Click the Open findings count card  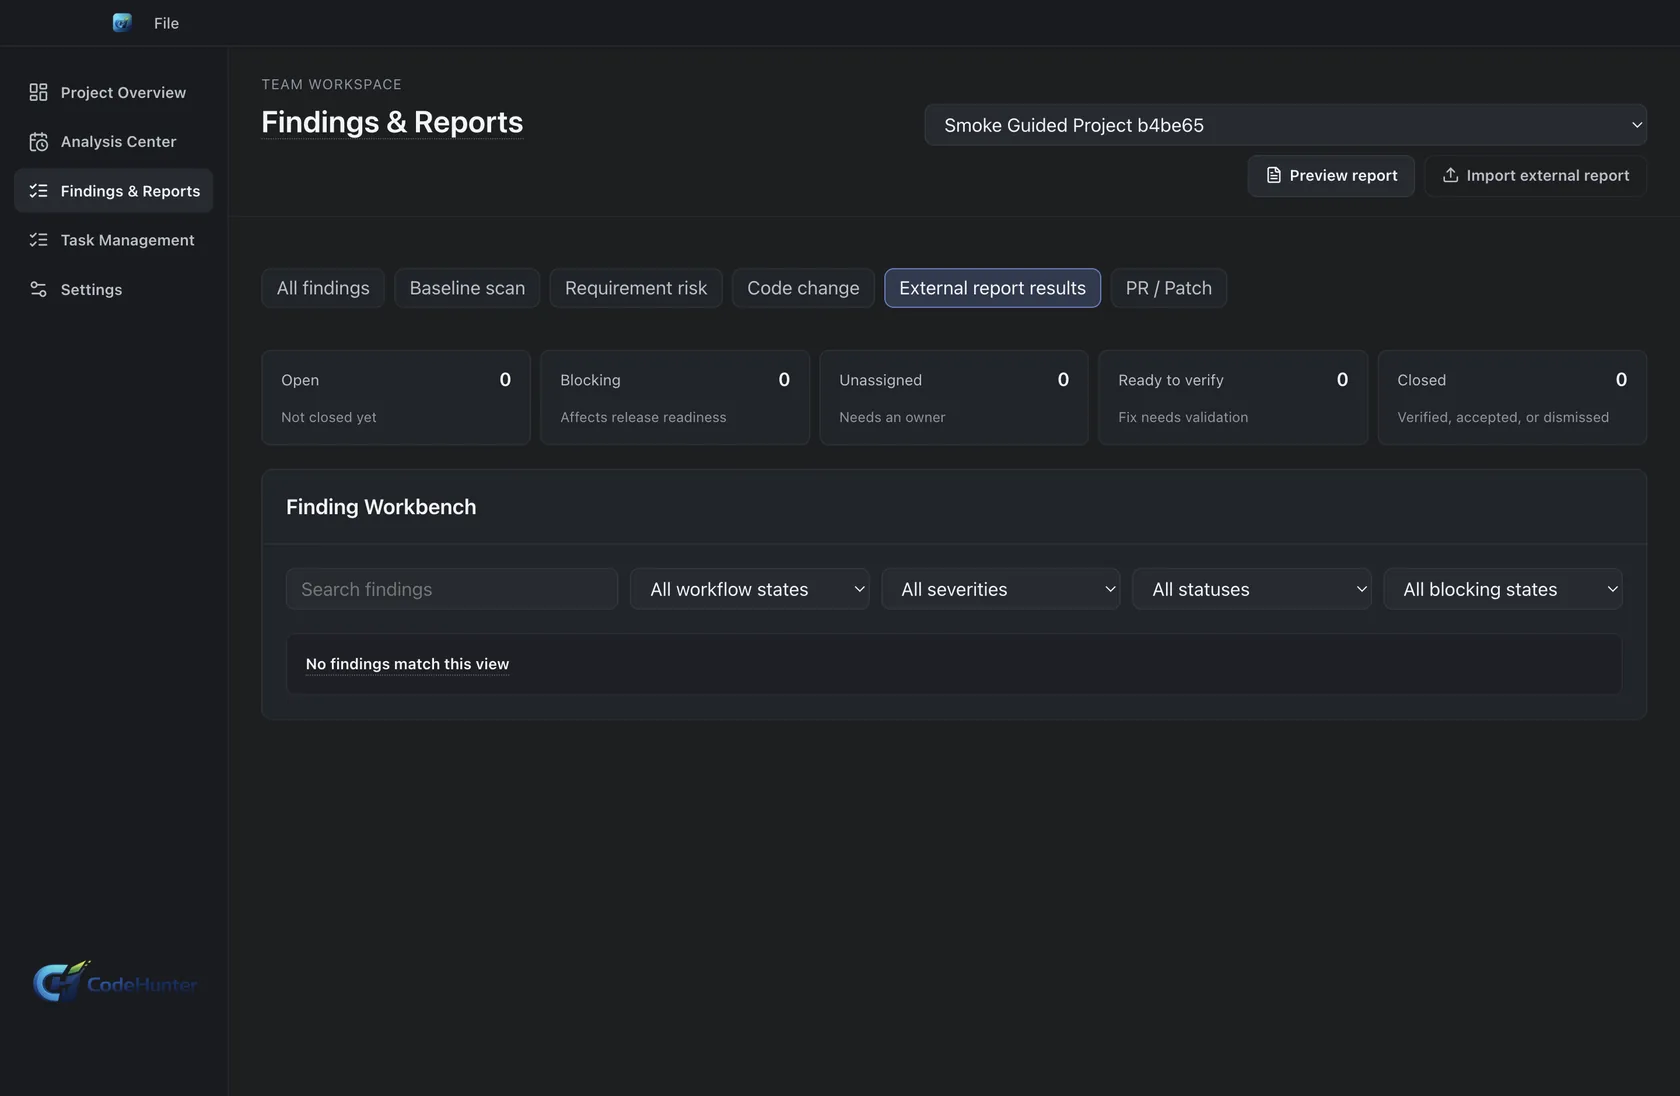[396, 397]
